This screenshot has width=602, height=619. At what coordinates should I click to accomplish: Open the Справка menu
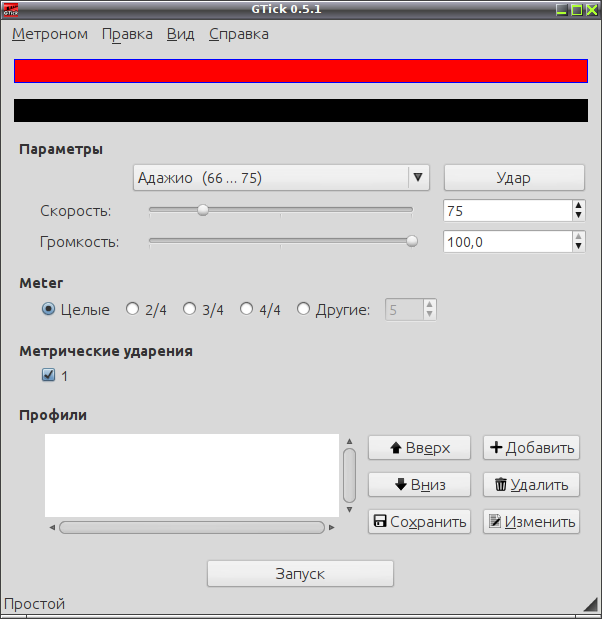[239, 34]
